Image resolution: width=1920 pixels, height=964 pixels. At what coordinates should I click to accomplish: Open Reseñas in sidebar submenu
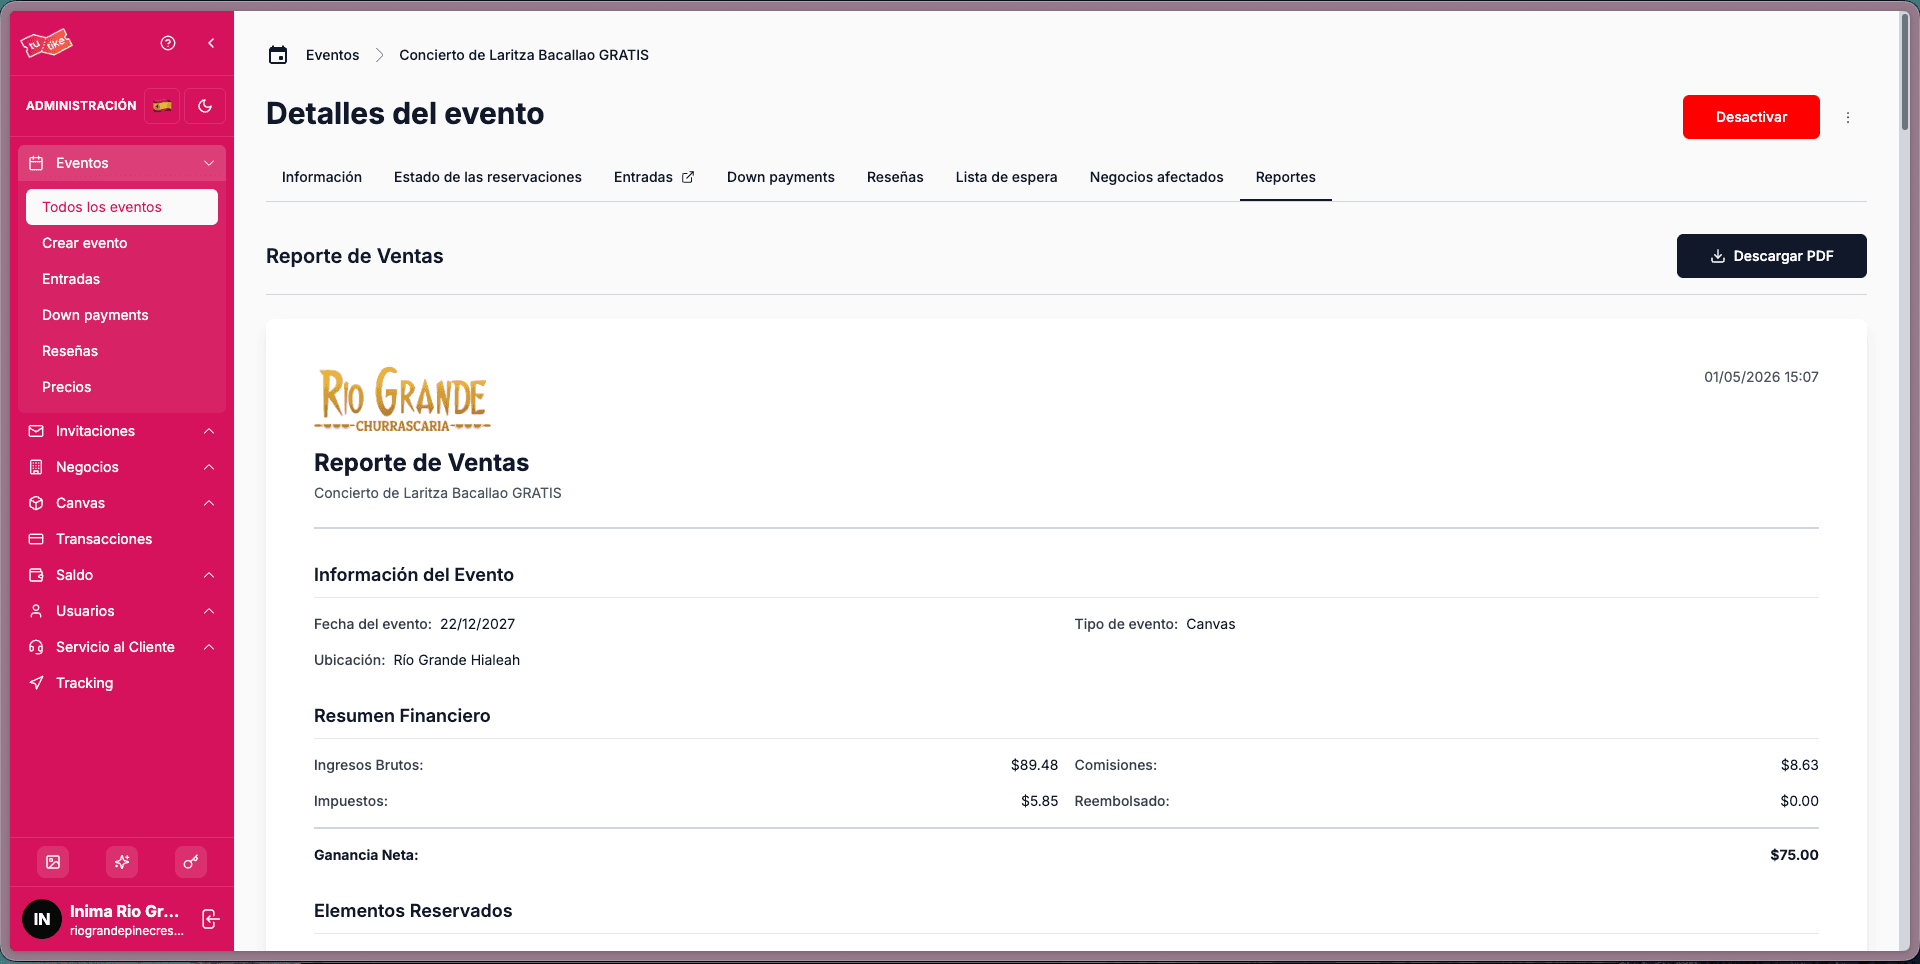(x=70, y=351)
